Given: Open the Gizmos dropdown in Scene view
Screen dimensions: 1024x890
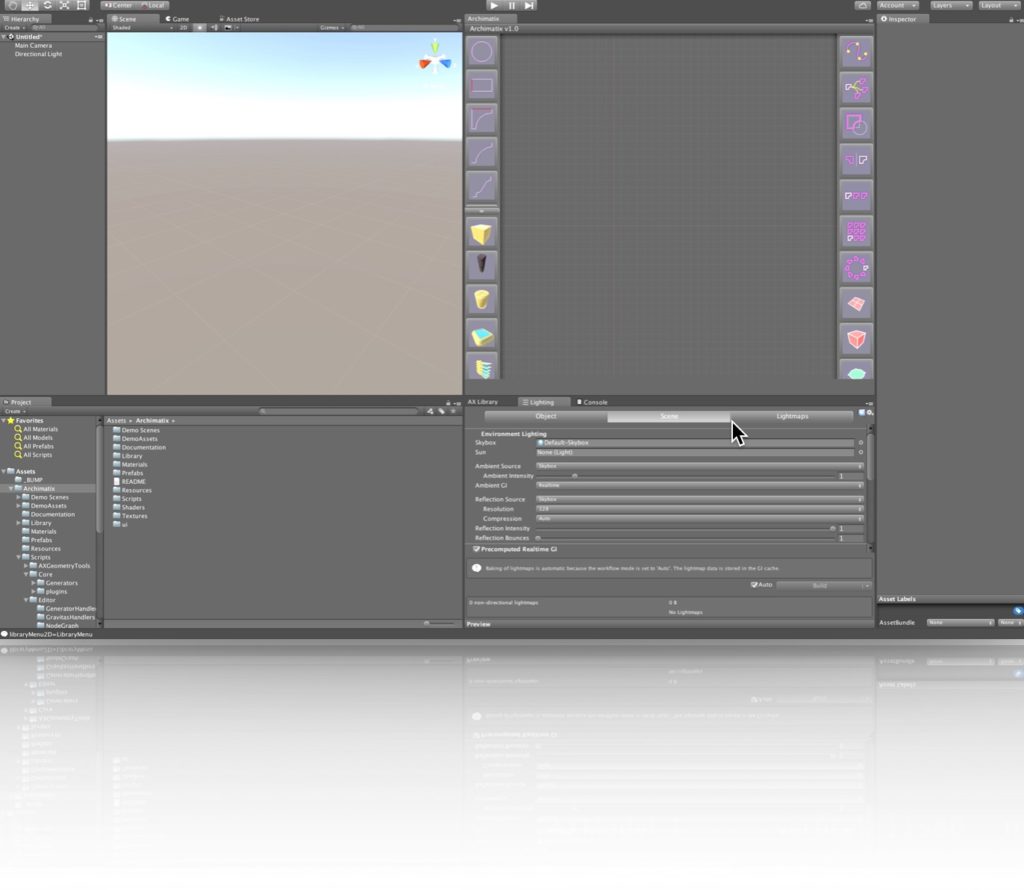Looking at the screenshot, I should tap(332, 28).
